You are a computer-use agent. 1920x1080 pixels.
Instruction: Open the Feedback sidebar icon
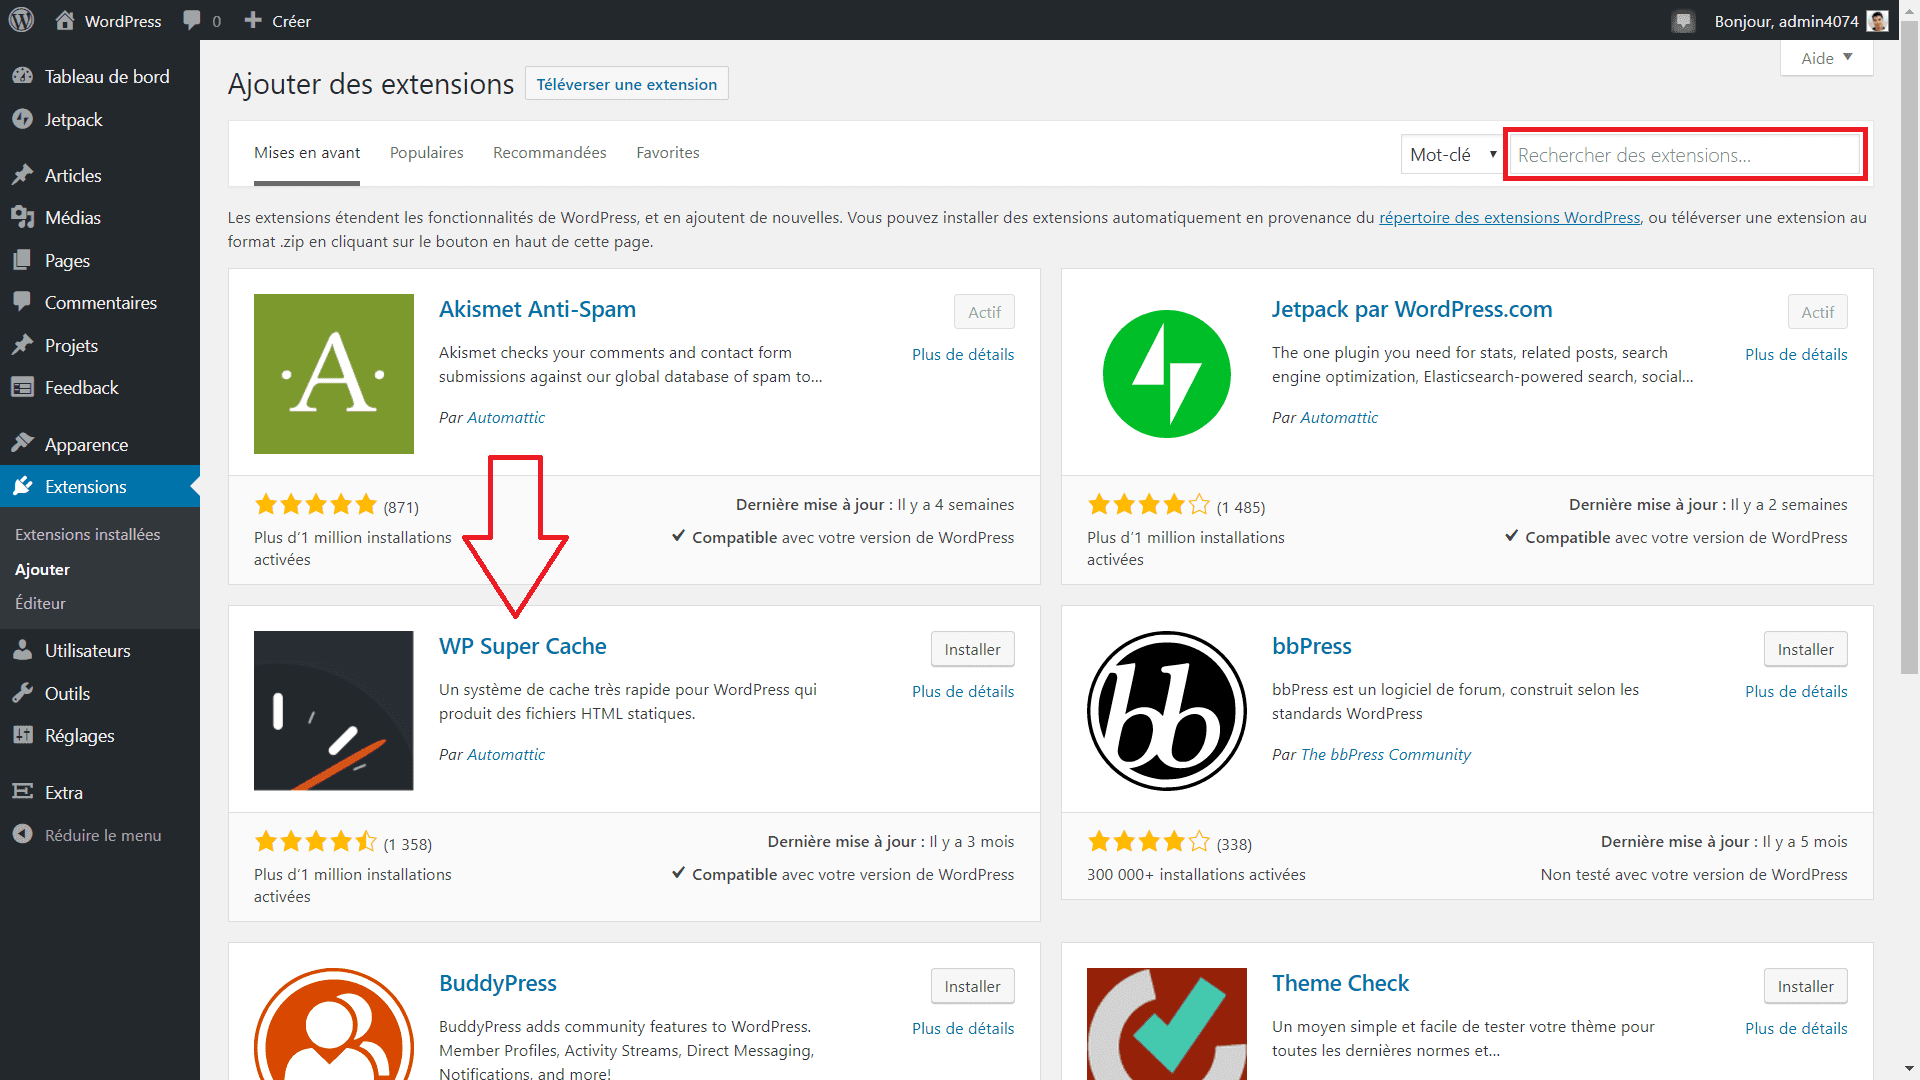pyautogui.click(x=22, y=387)
